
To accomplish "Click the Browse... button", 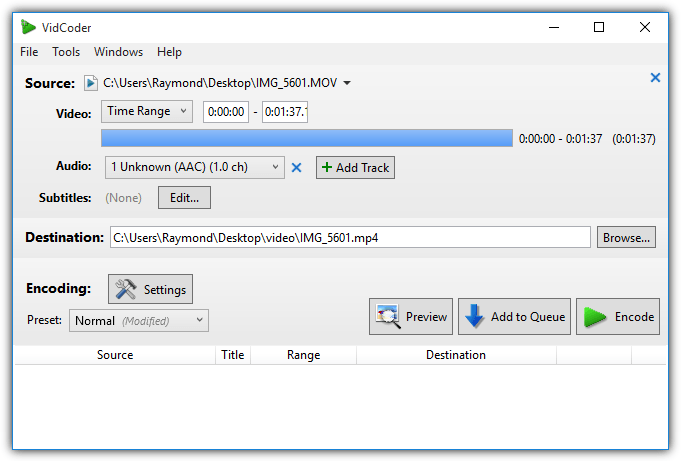I will [x=626, y=237].
